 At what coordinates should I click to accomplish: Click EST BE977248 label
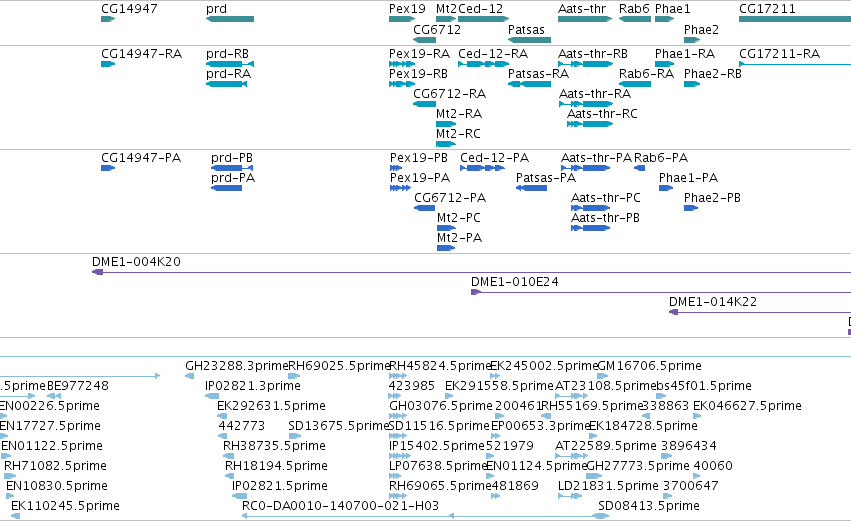[x=78, y=386]
